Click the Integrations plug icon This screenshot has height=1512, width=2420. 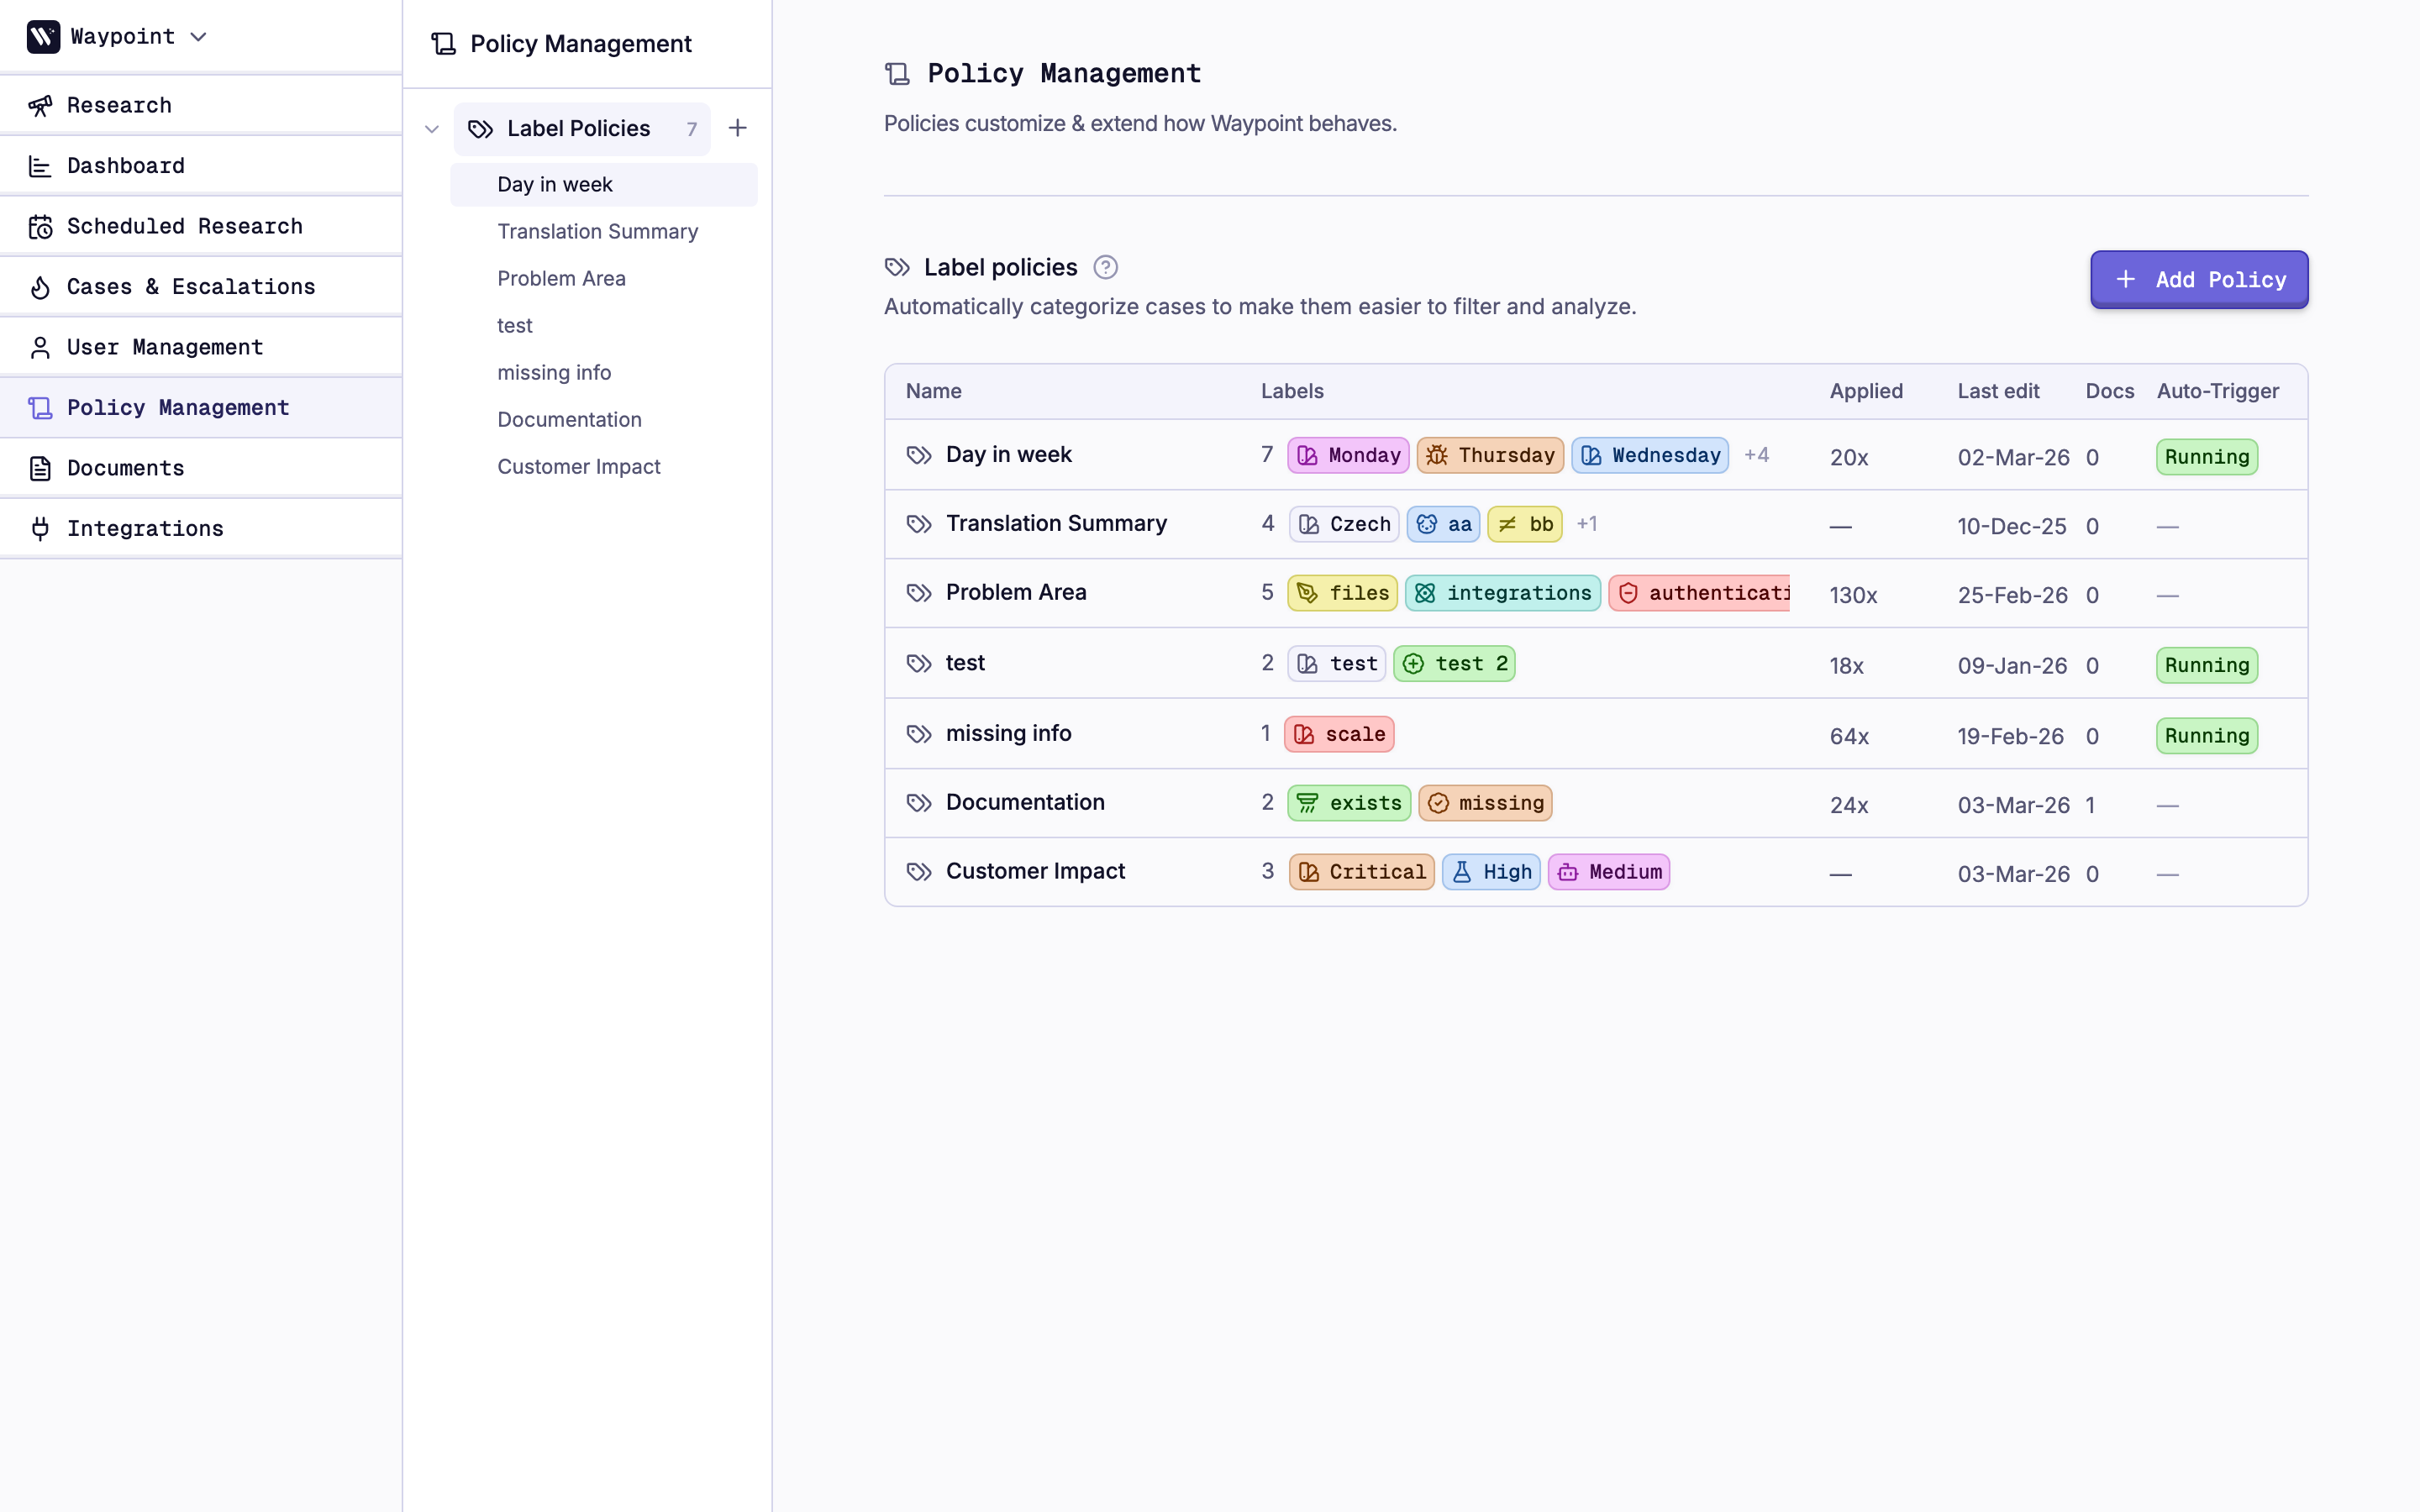(40, 528)
